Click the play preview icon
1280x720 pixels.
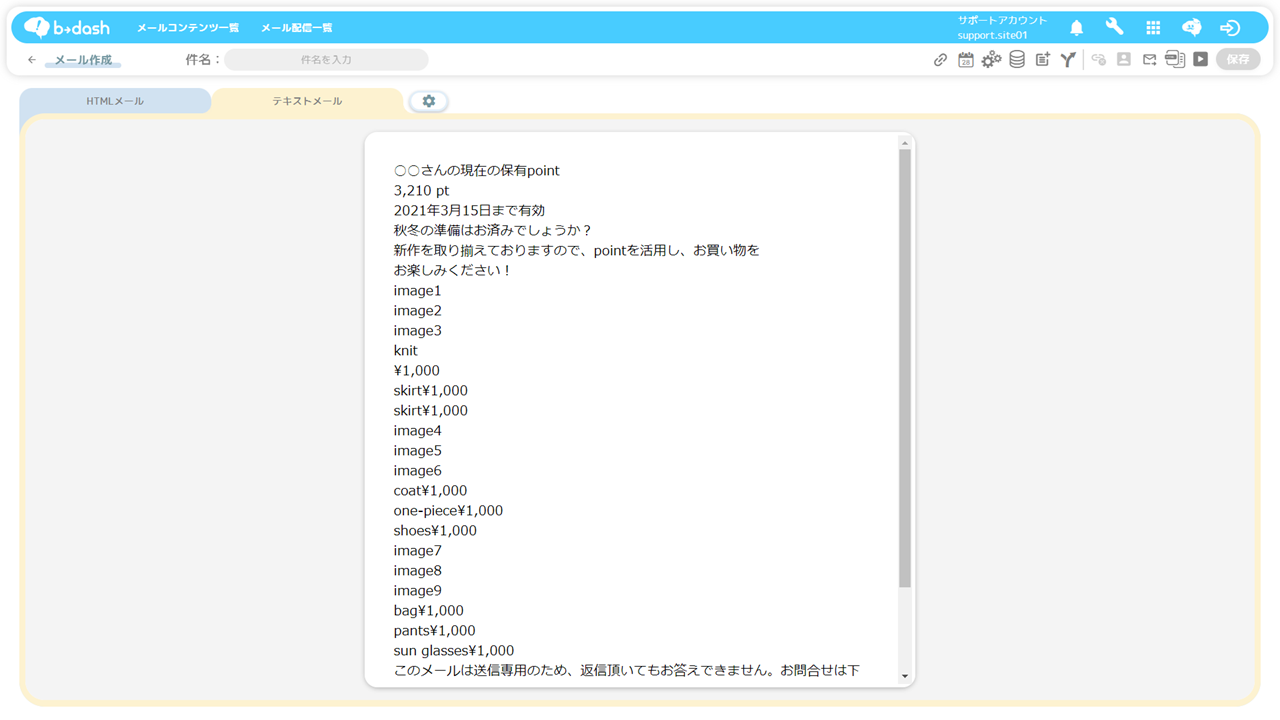click(1201, 60)
